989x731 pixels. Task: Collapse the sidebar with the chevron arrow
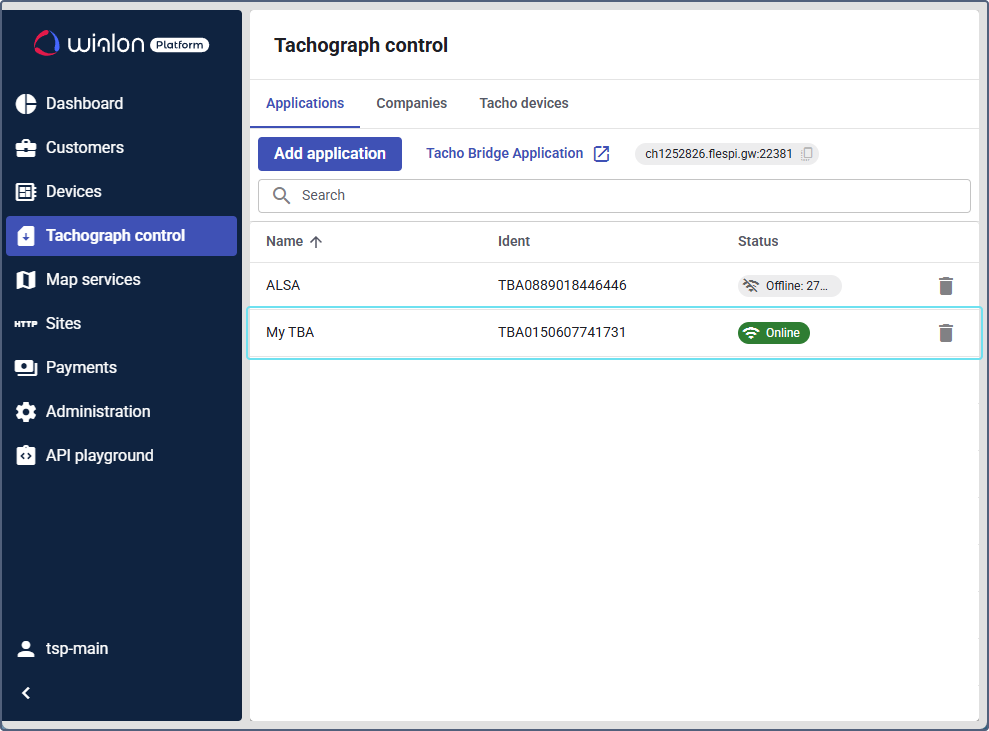coord(26,693)
